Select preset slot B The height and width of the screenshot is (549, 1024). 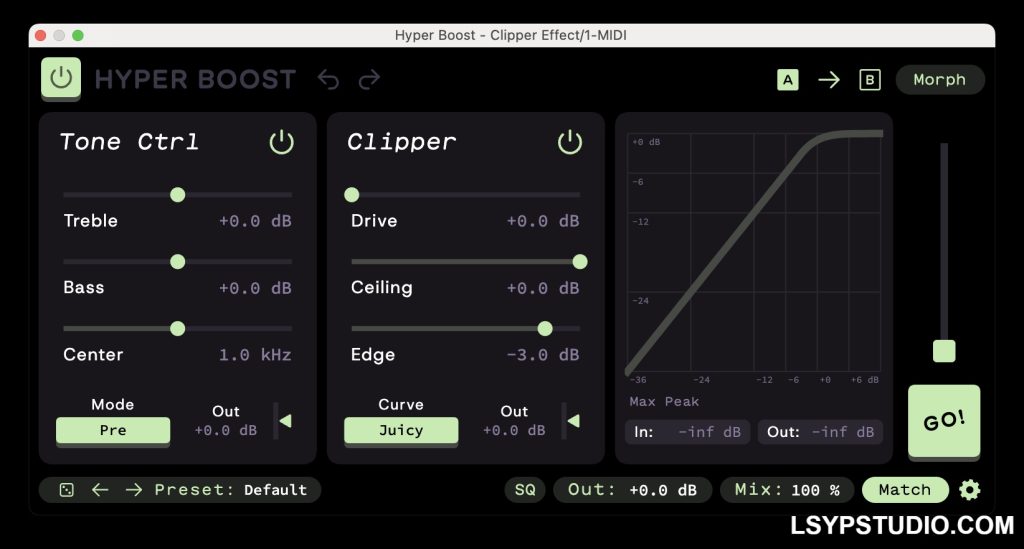[x=869, y=80]
